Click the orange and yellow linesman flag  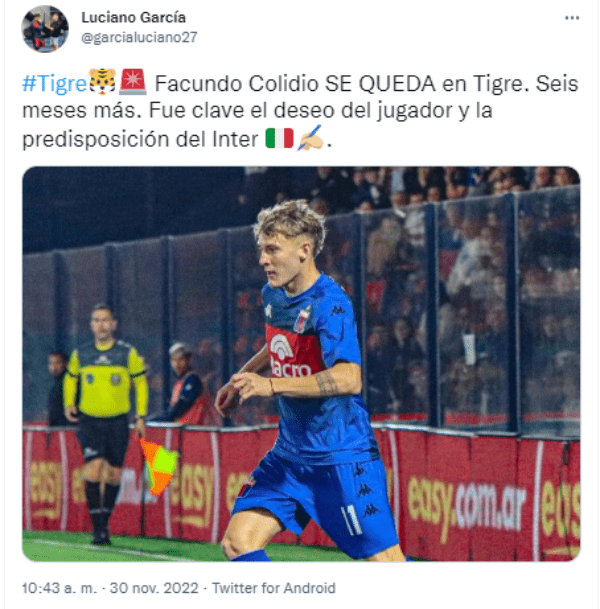pos(159,466)
